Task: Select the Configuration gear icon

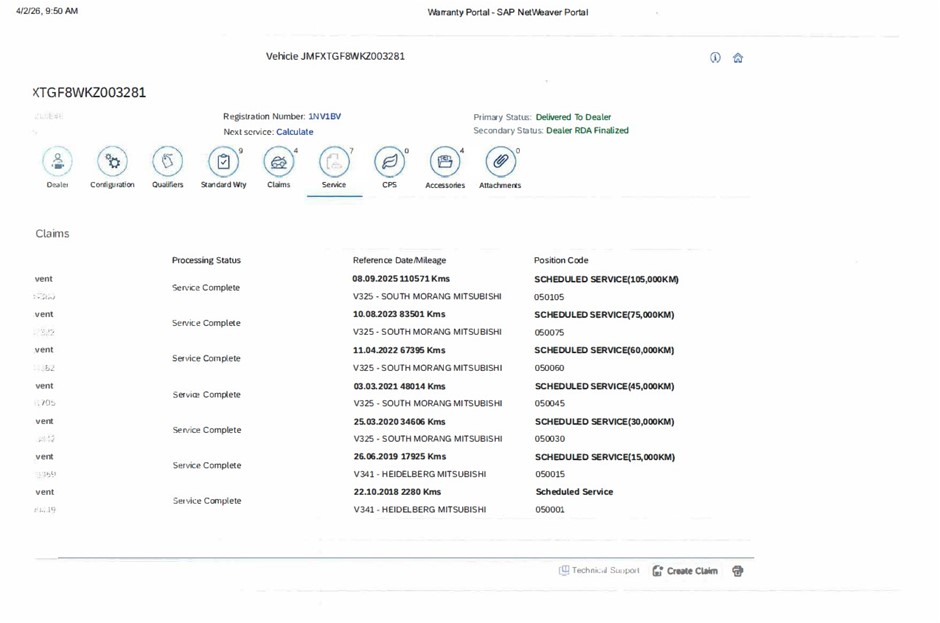Action: 112,162
